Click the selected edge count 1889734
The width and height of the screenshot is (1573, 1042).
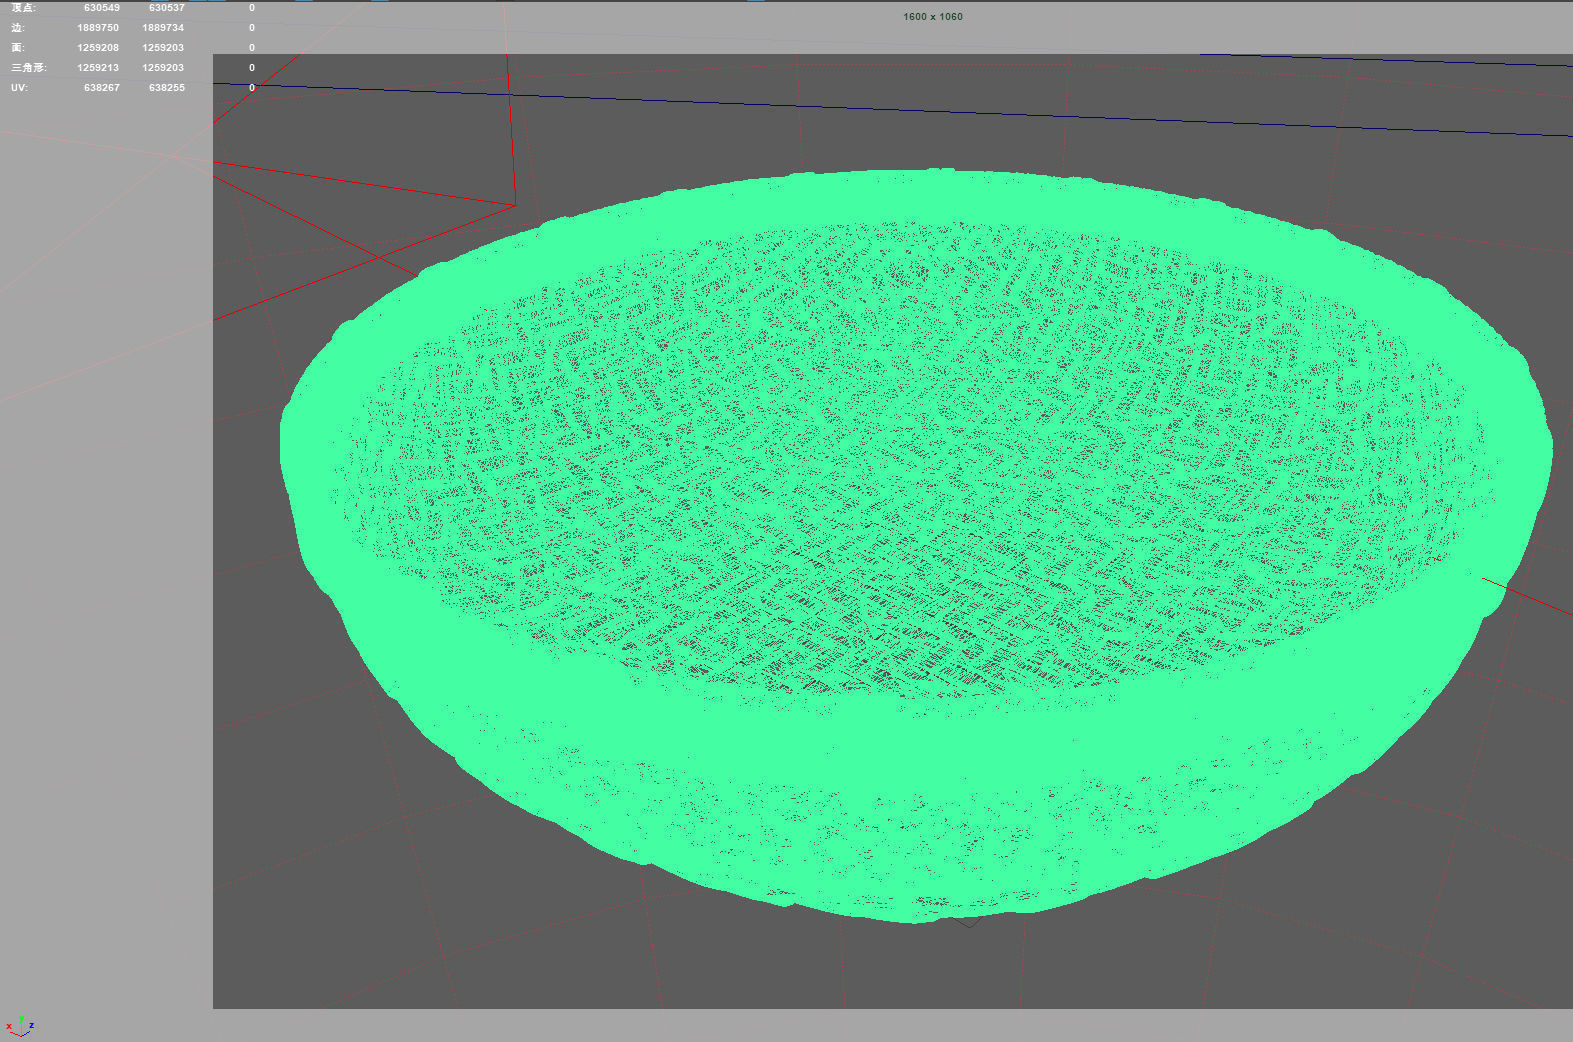[x=163, y=28]
